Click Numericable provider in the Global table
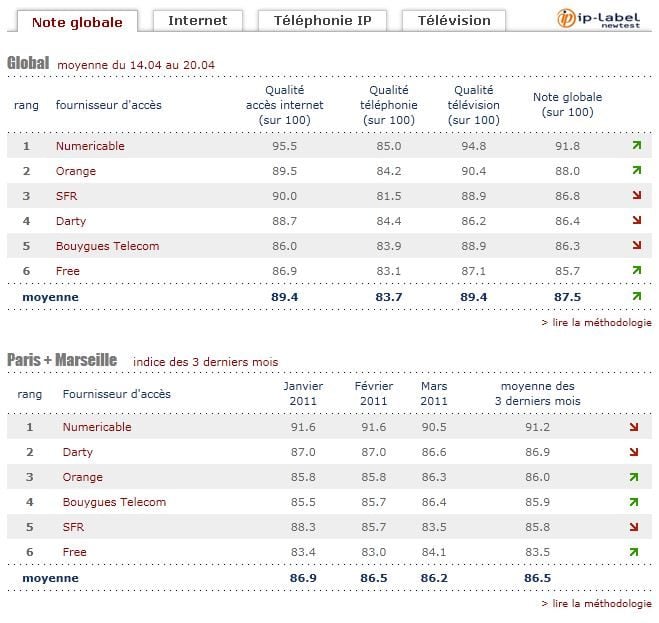The height and width of the screenshot is (623, 659). click(x=90, y=146)
